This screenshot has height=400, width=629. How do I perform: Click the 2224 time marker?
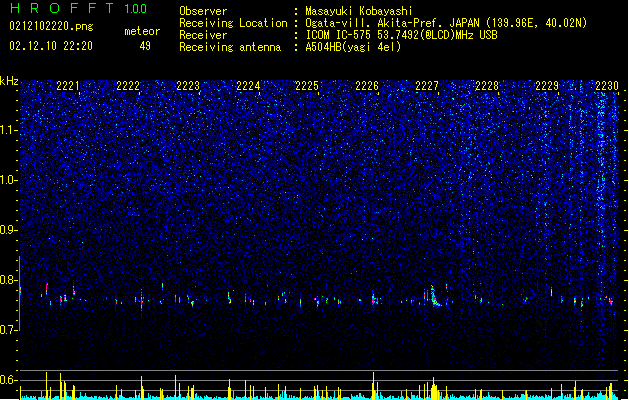coord(248,86)
